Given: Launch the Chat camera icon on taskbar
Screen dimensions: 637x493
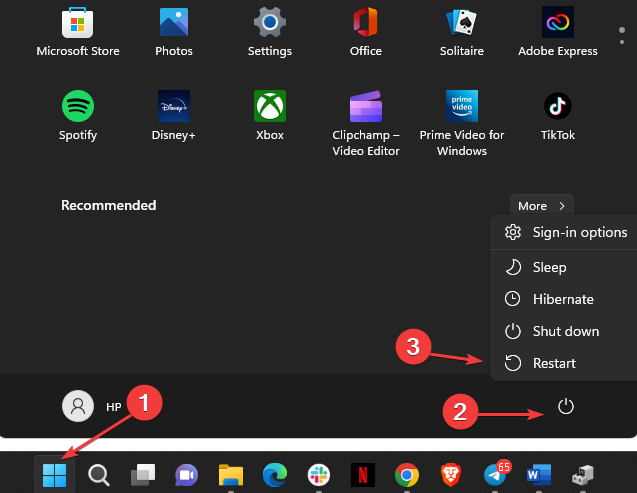Looking at the screenshot, I should 186,475.
